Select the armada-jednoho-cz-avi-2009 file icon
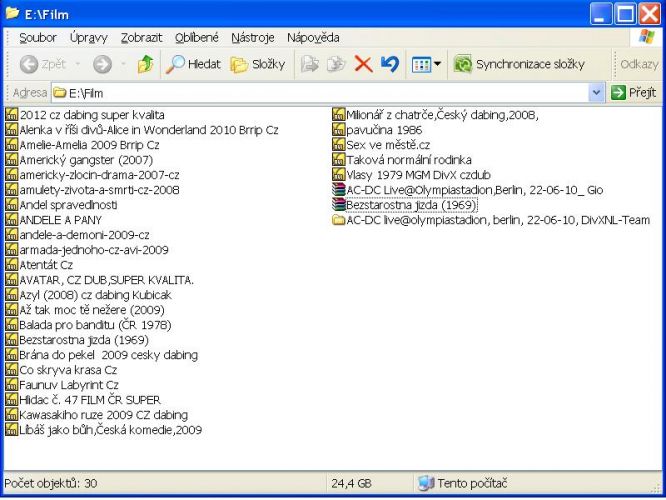 (11, 250)
